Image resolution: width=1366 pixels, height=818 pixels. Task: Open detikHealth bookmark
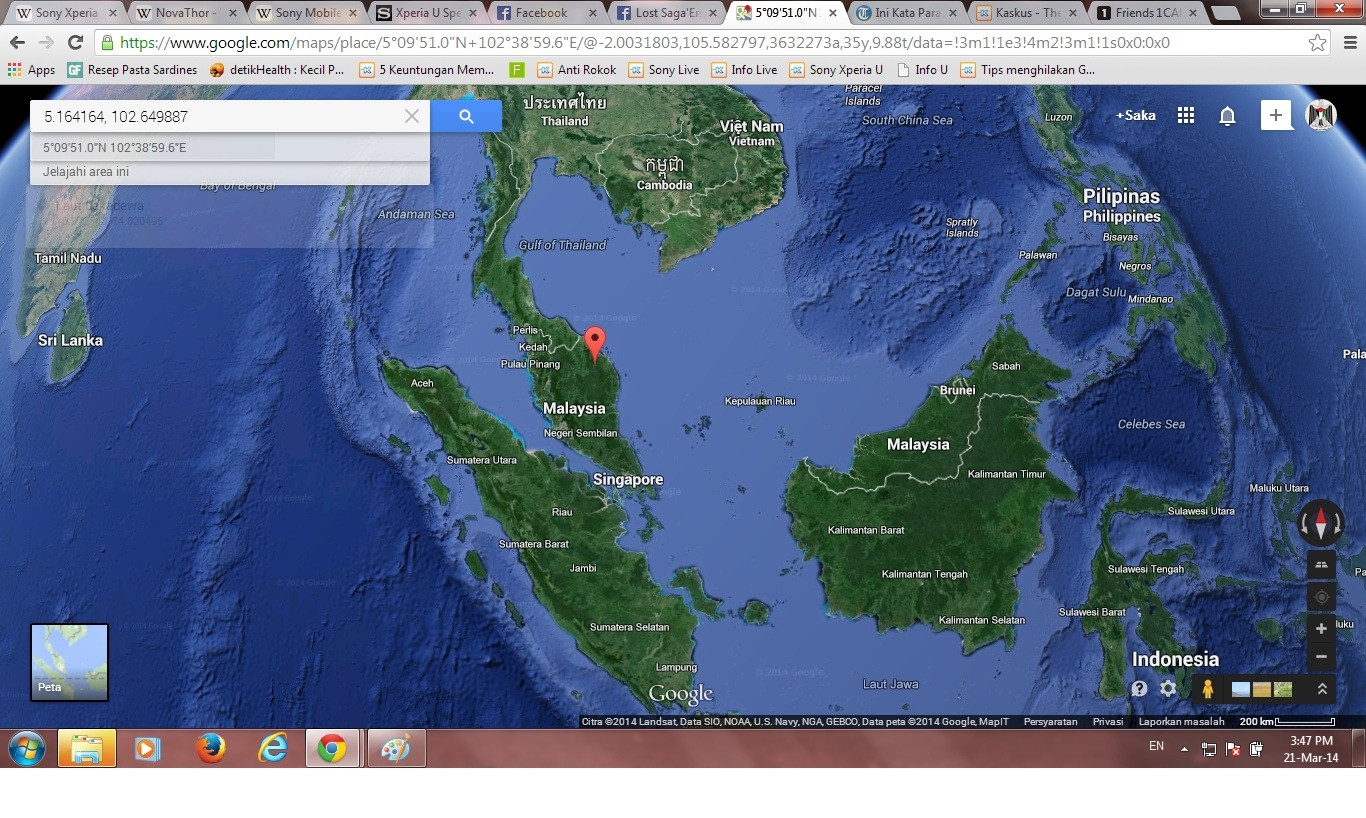277,70
